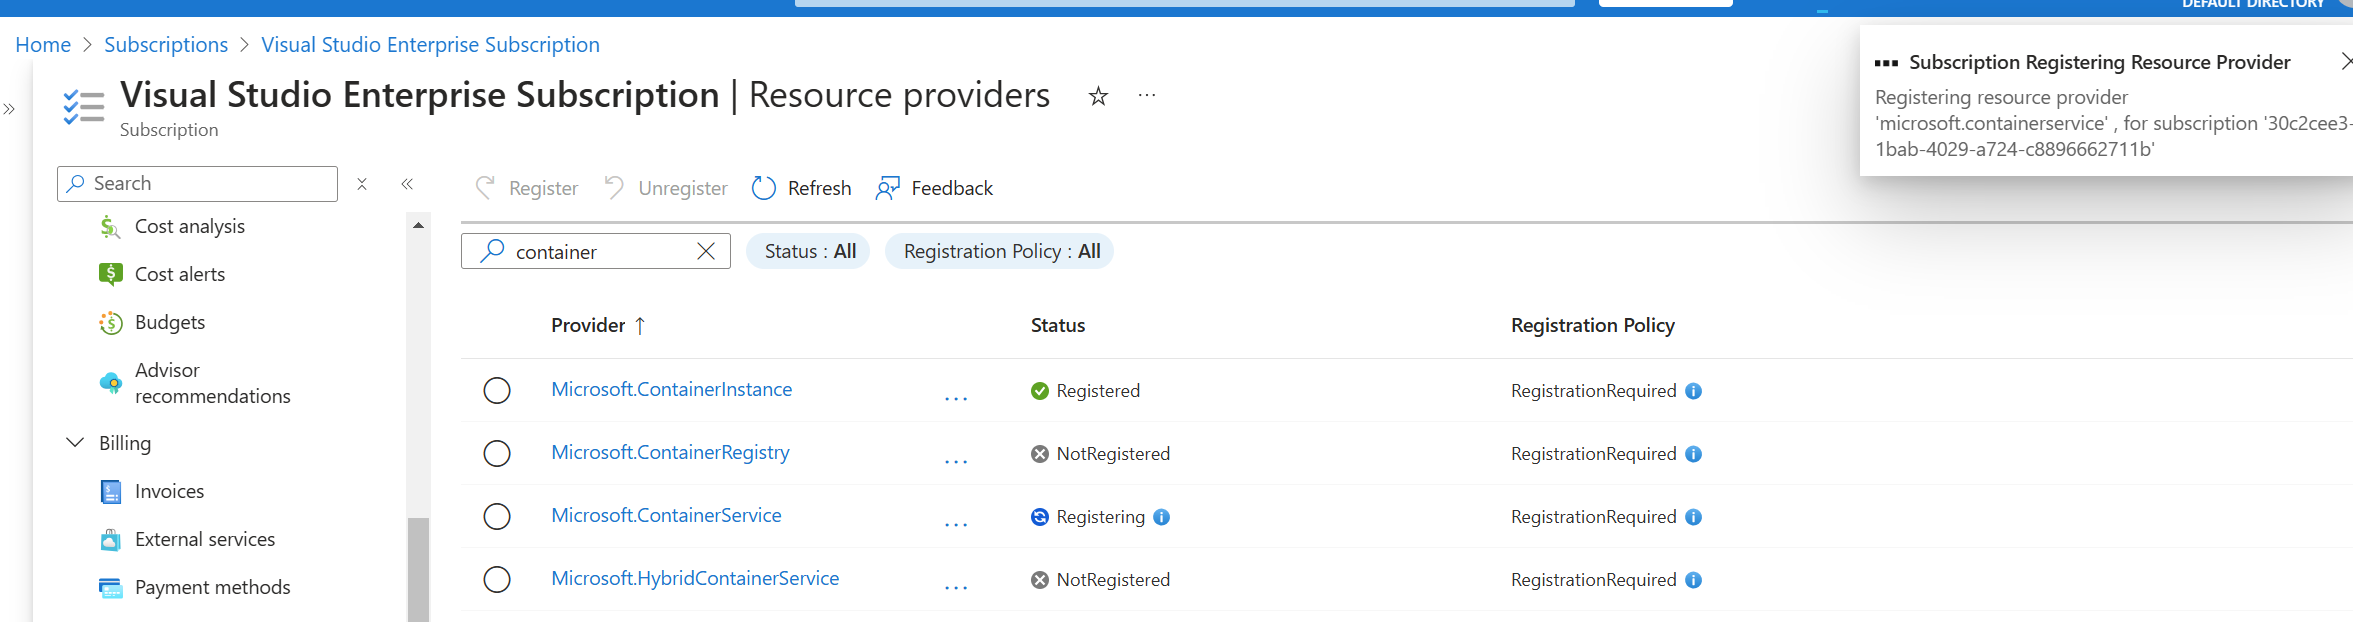
Task: Refresh the resource providers list
Action: (801, 188)
